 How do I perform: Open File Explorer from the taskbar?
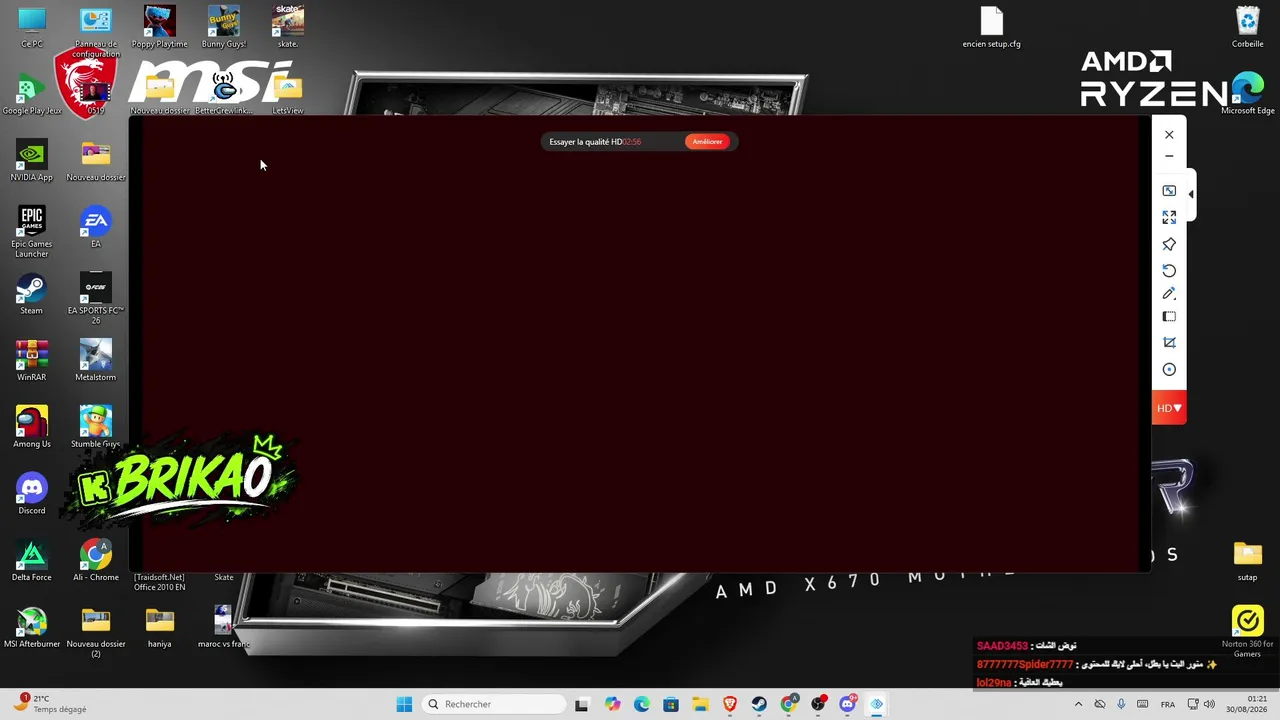700,704
